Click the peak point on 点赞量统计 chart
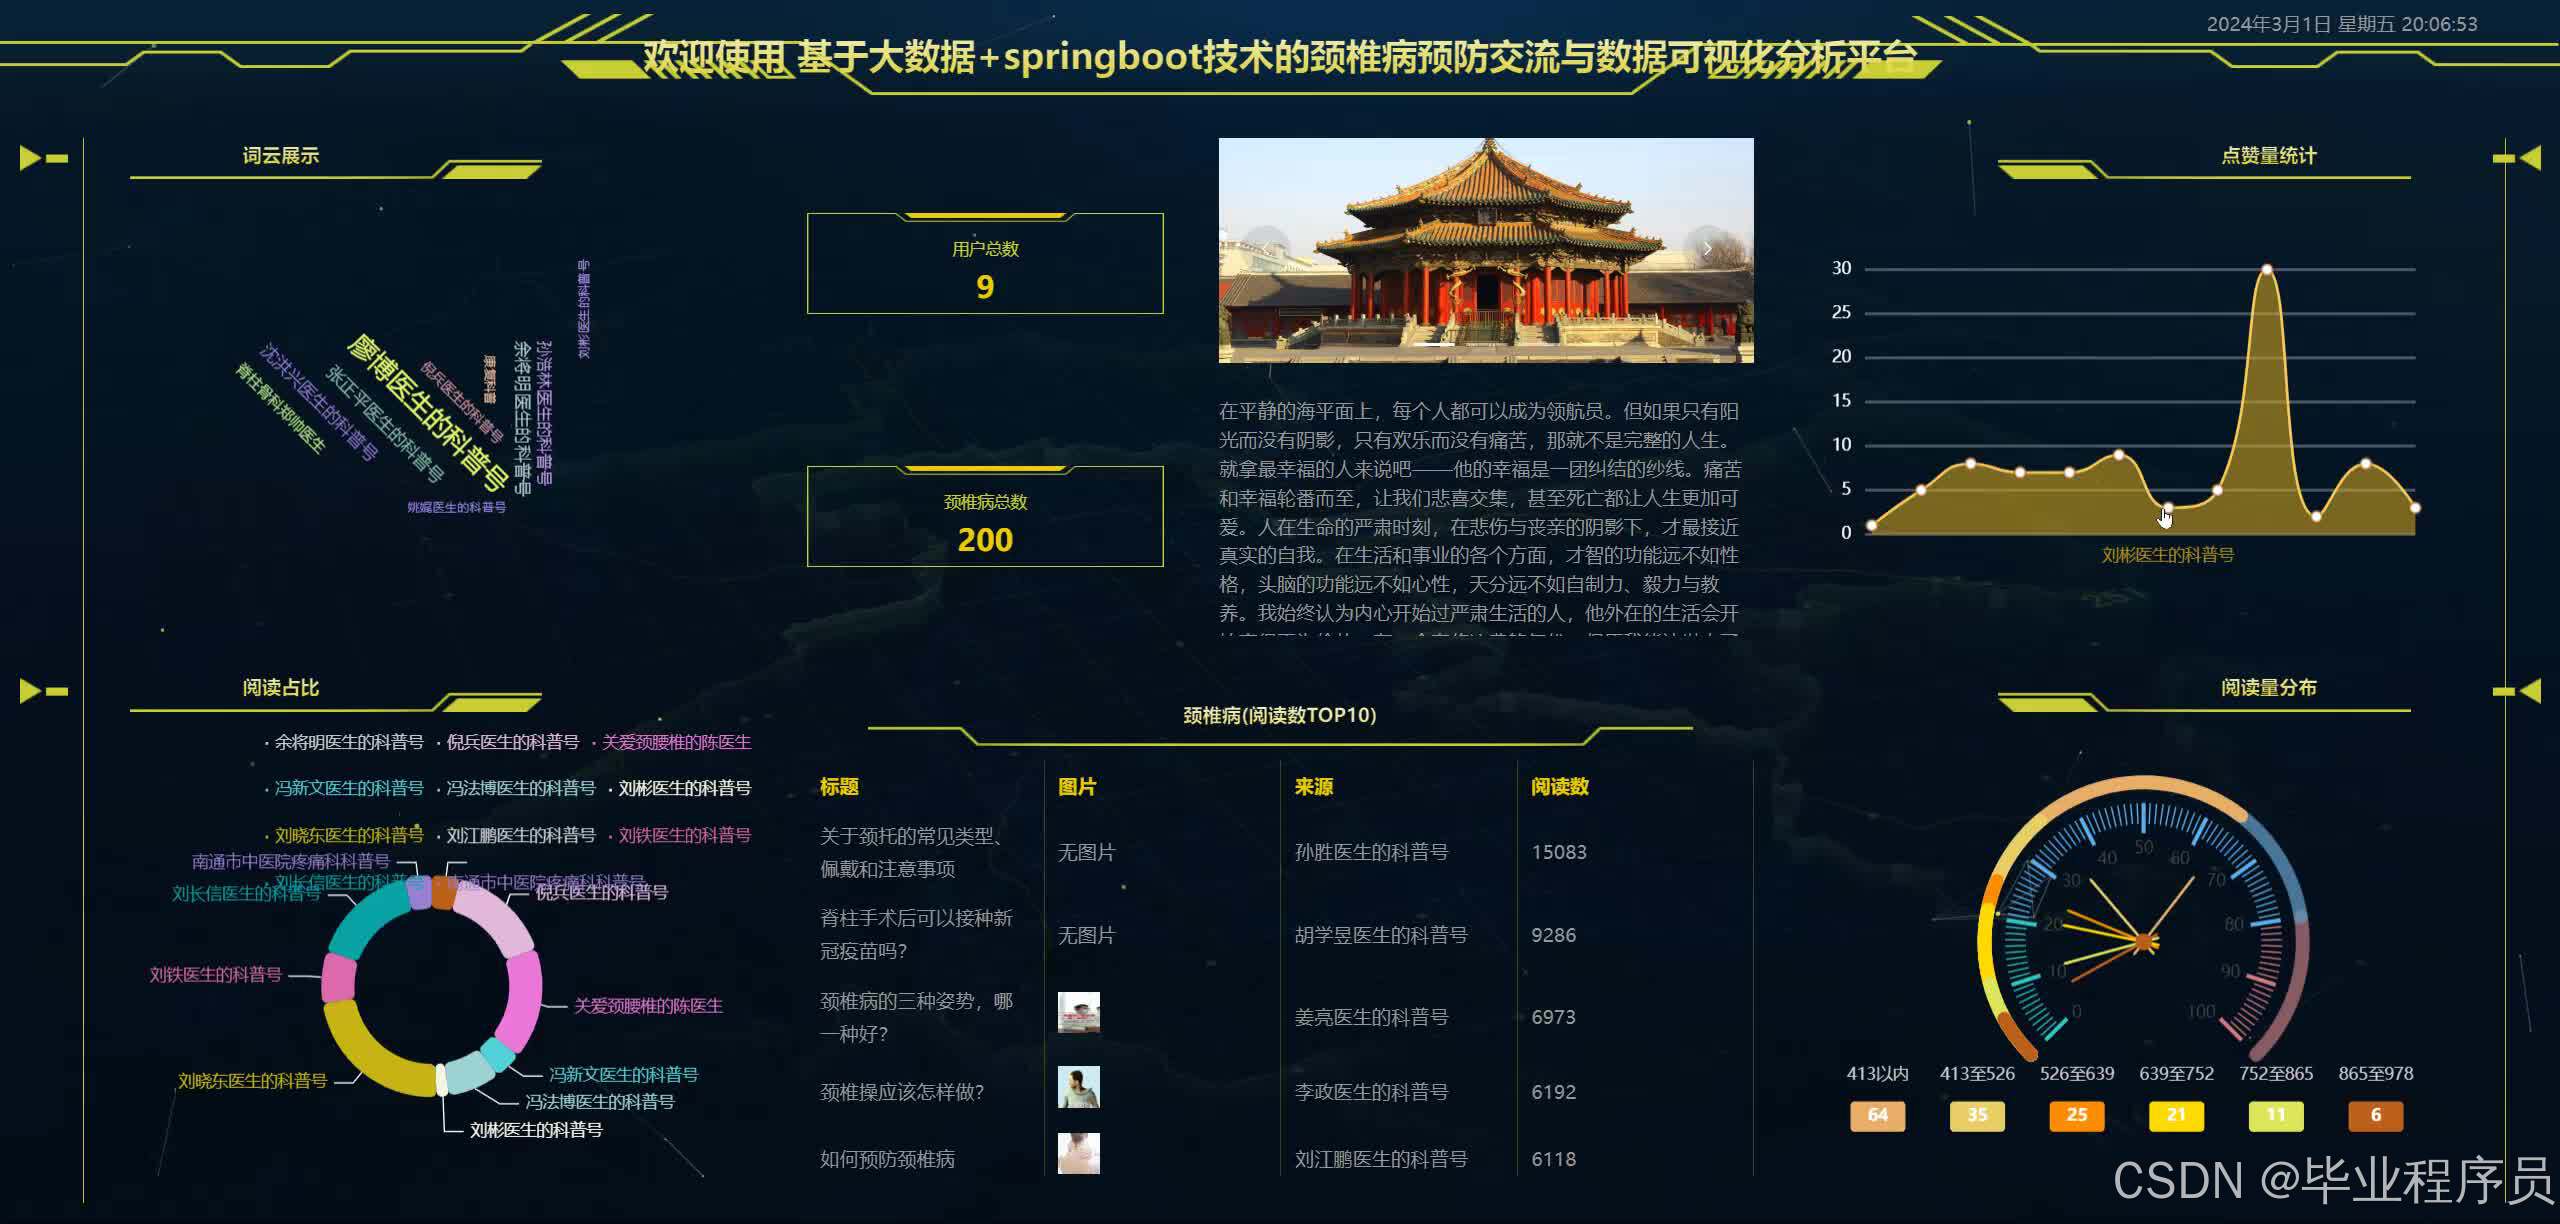 tap(2266, 270)
